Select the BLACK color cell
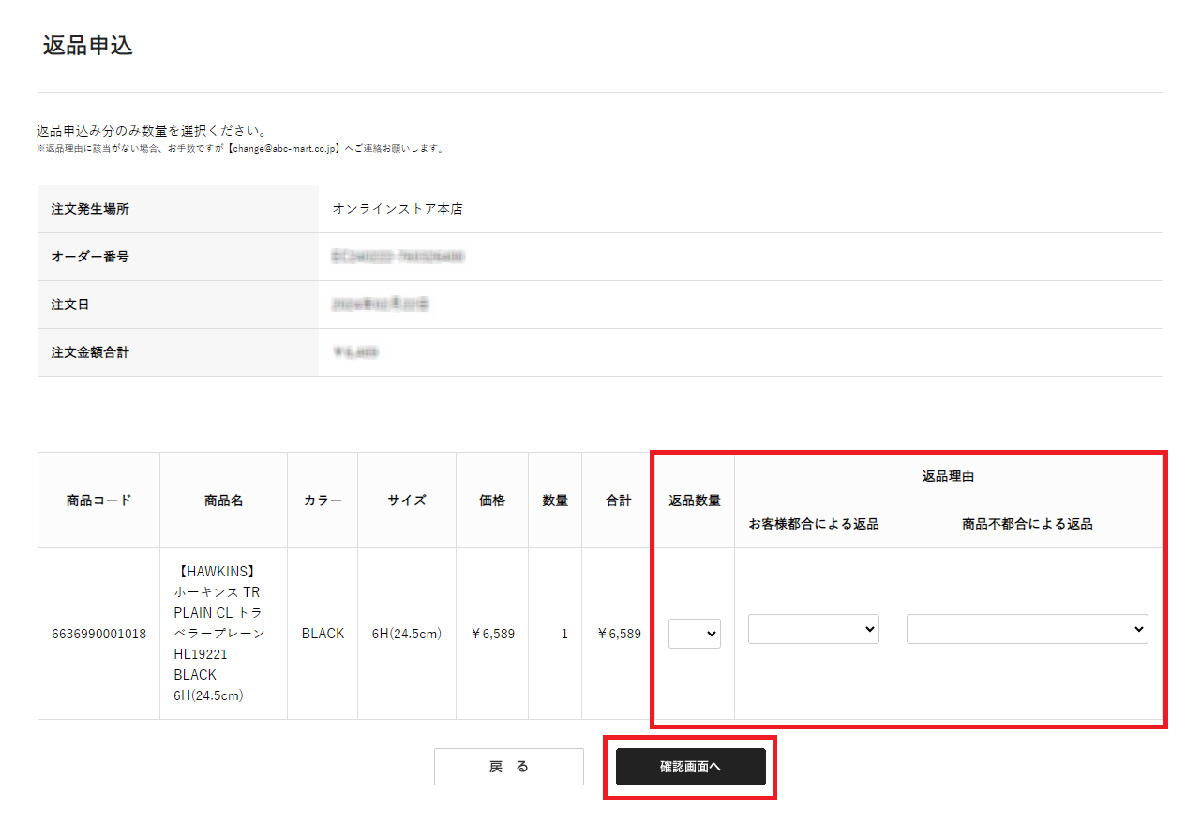1200x839 pixels. [322, 633]
